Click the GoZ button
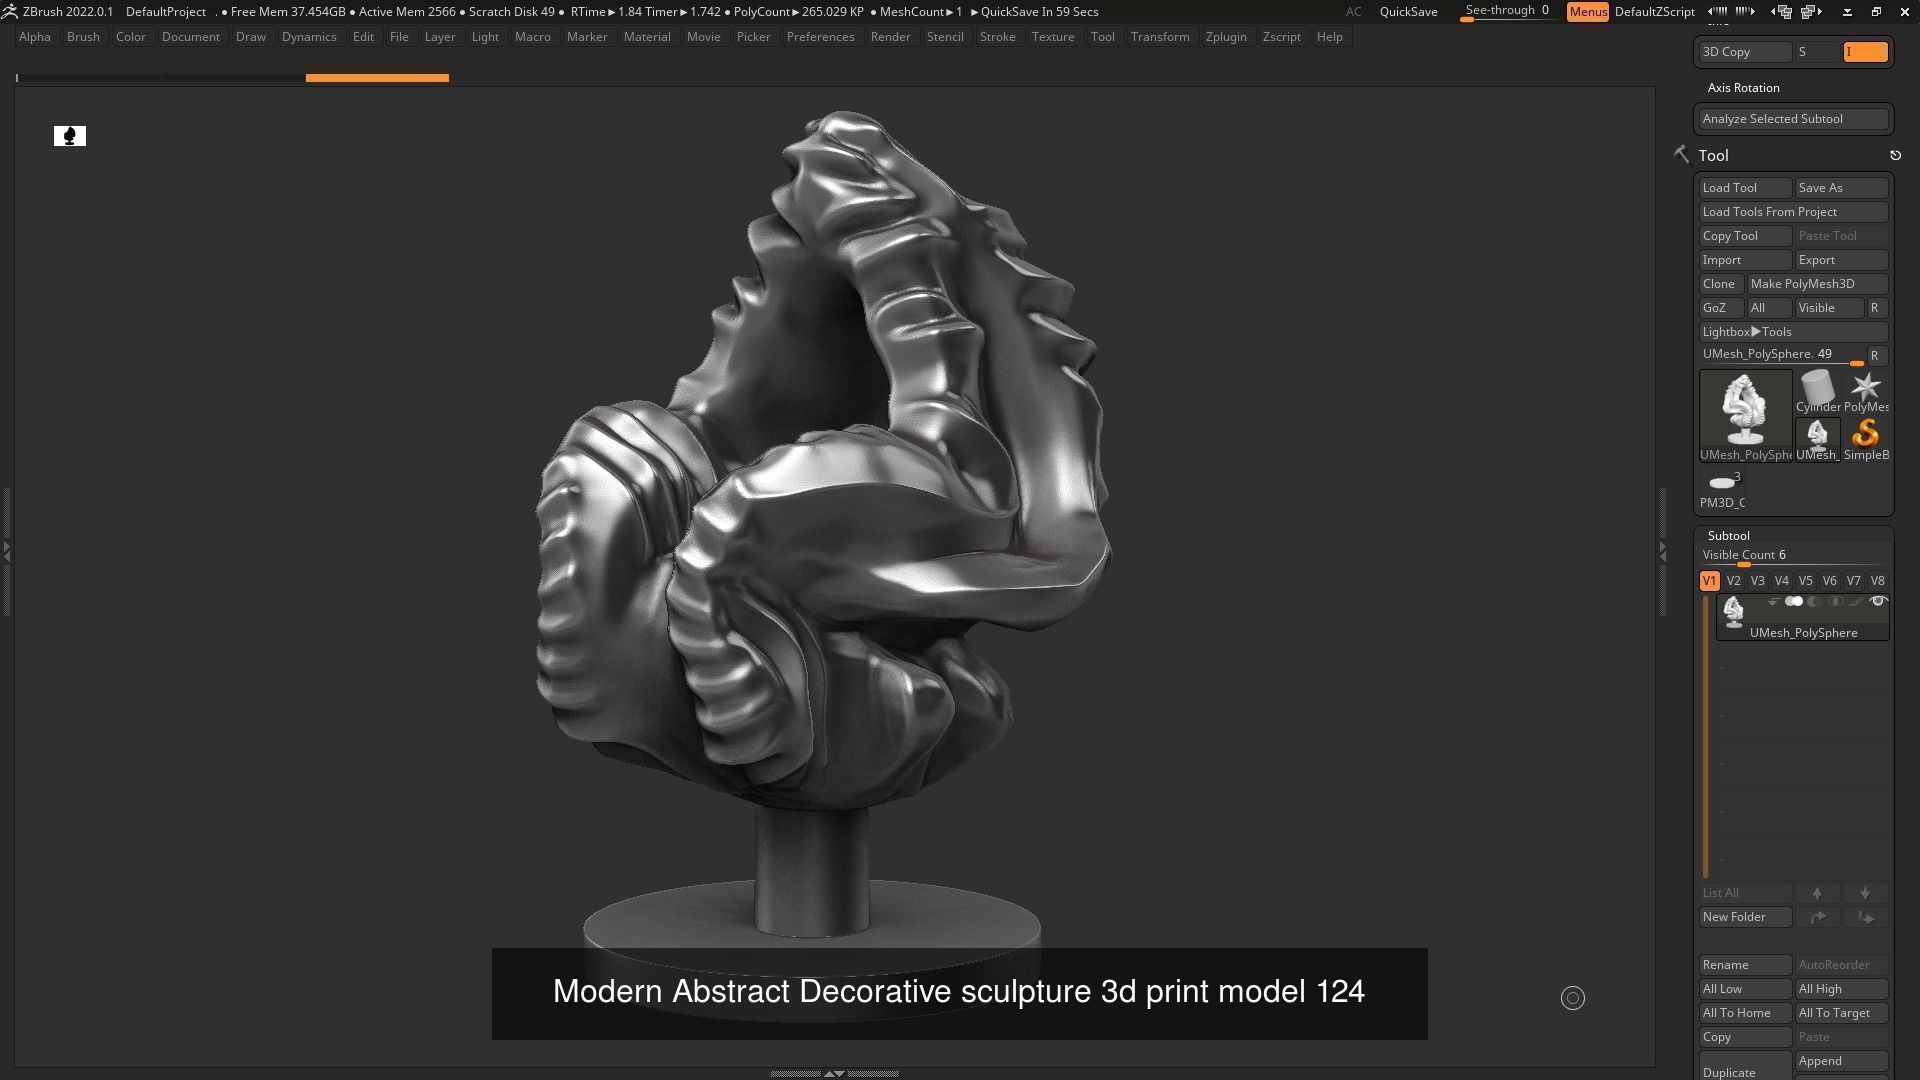1920x1080 pixels. (1720, 308)
